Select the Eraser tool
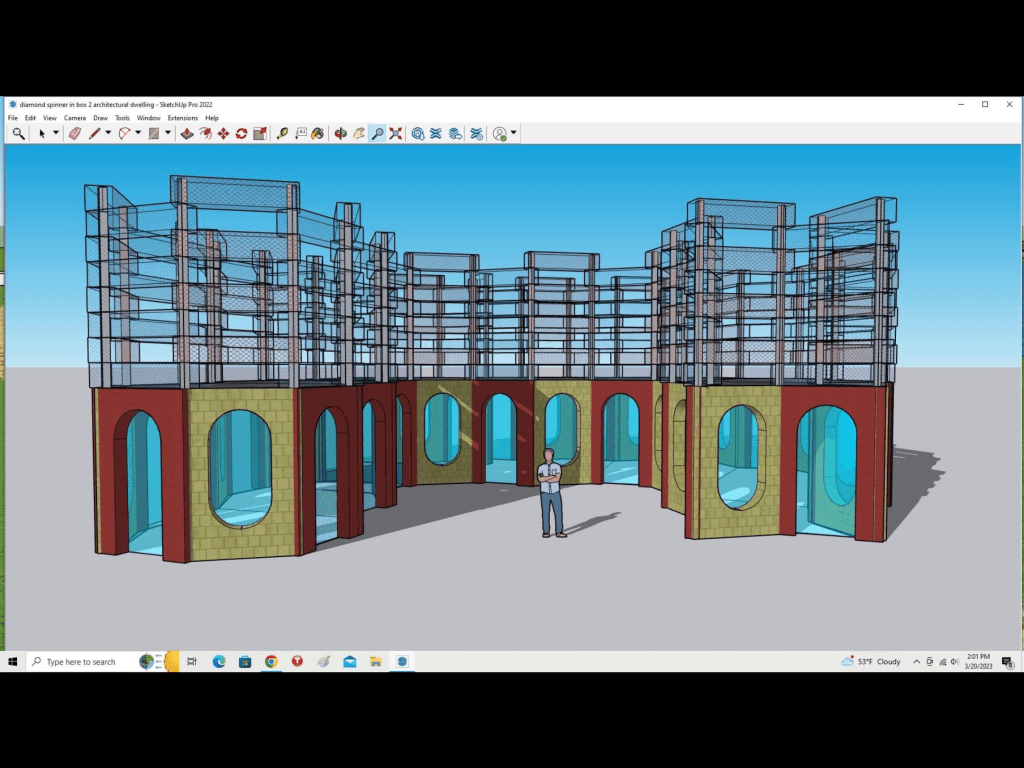The image size is (1024, 768). point(74,133)
